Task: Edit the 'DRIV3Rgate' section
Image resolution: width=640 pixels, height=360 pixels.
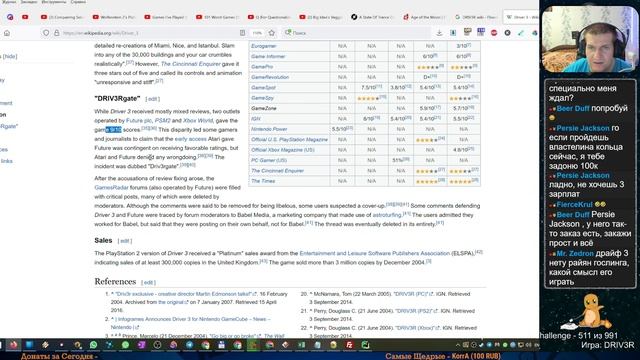Action: [153, 99]
